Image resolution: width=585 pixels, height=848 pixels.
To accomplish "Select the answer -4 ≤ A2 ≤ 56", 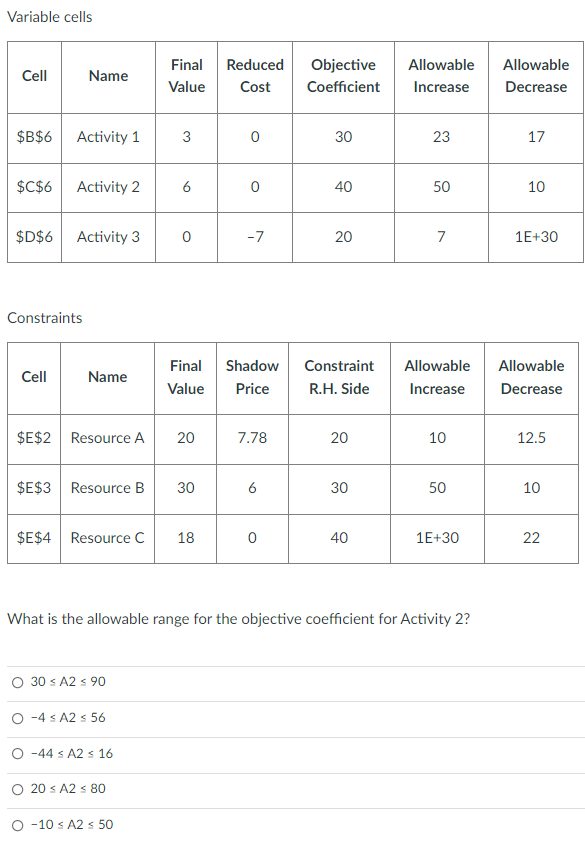I will [18, 717].
